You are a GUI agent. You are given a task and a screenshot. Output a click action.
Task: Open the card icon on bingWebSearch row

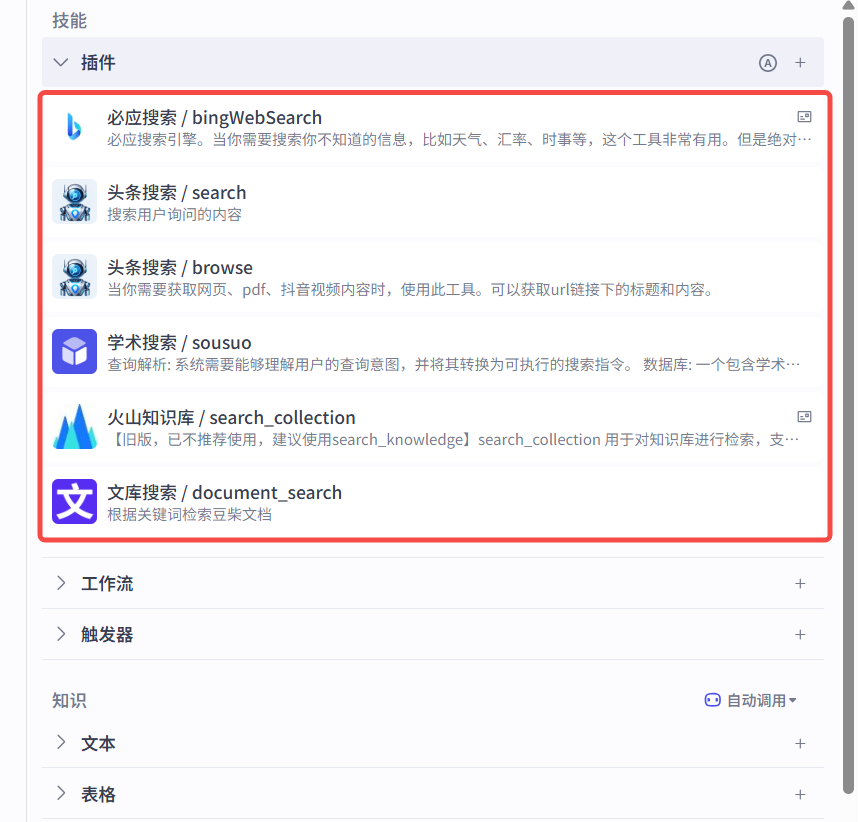pos(804,117)
